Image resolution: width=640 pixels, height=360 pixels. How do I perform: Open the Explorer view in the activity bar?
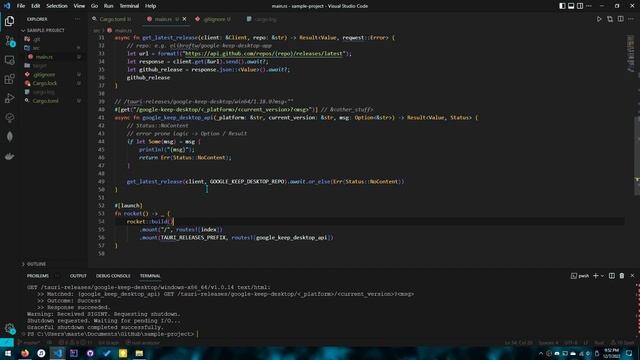coord(9,21)
